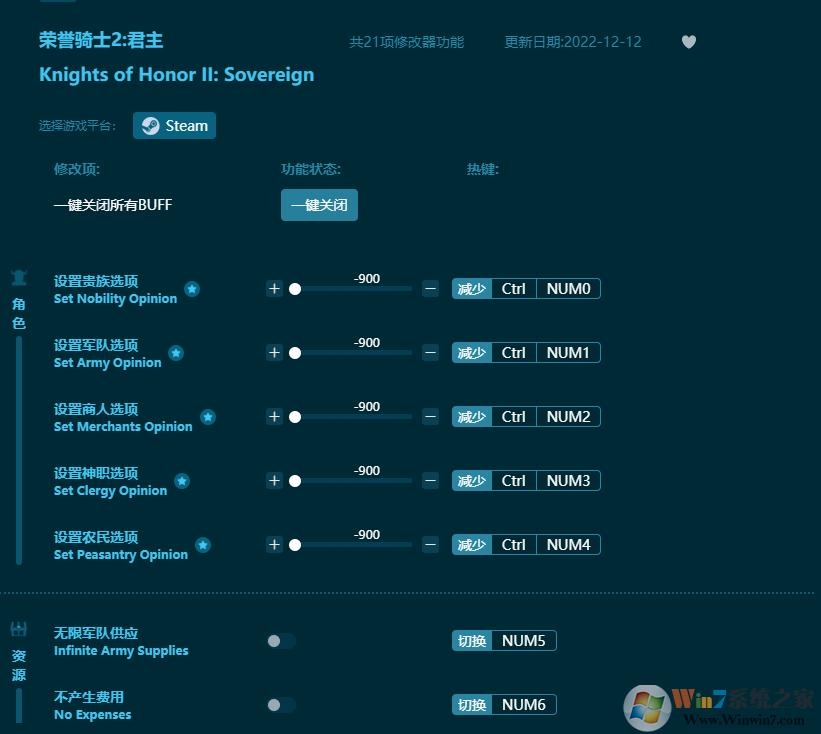Click star icon beside Set Peasantry Opinion

(x=203, y=545)
